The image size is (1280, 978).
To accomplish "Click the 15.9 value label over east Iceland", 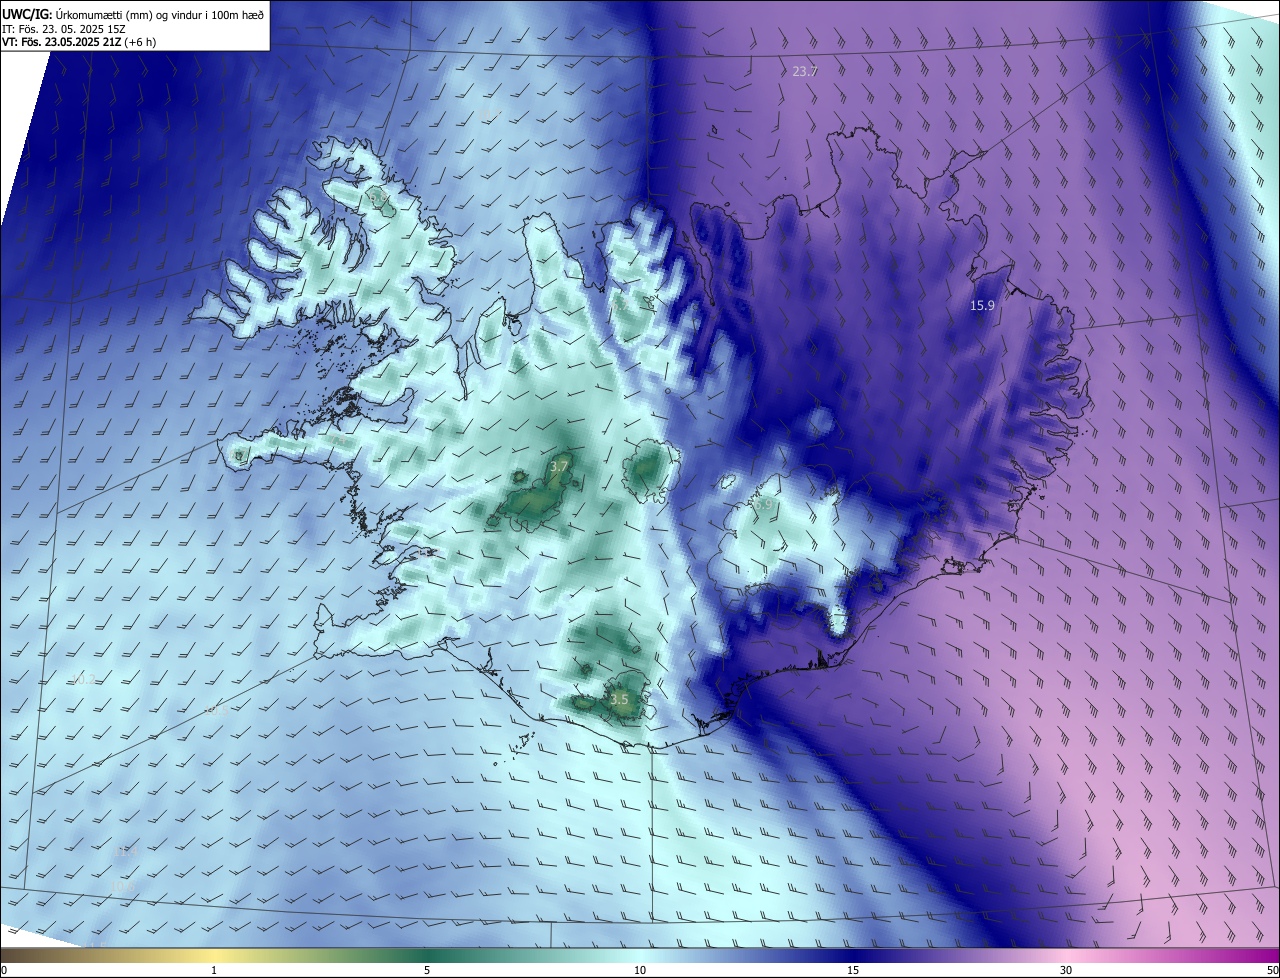I will (982, 305).
